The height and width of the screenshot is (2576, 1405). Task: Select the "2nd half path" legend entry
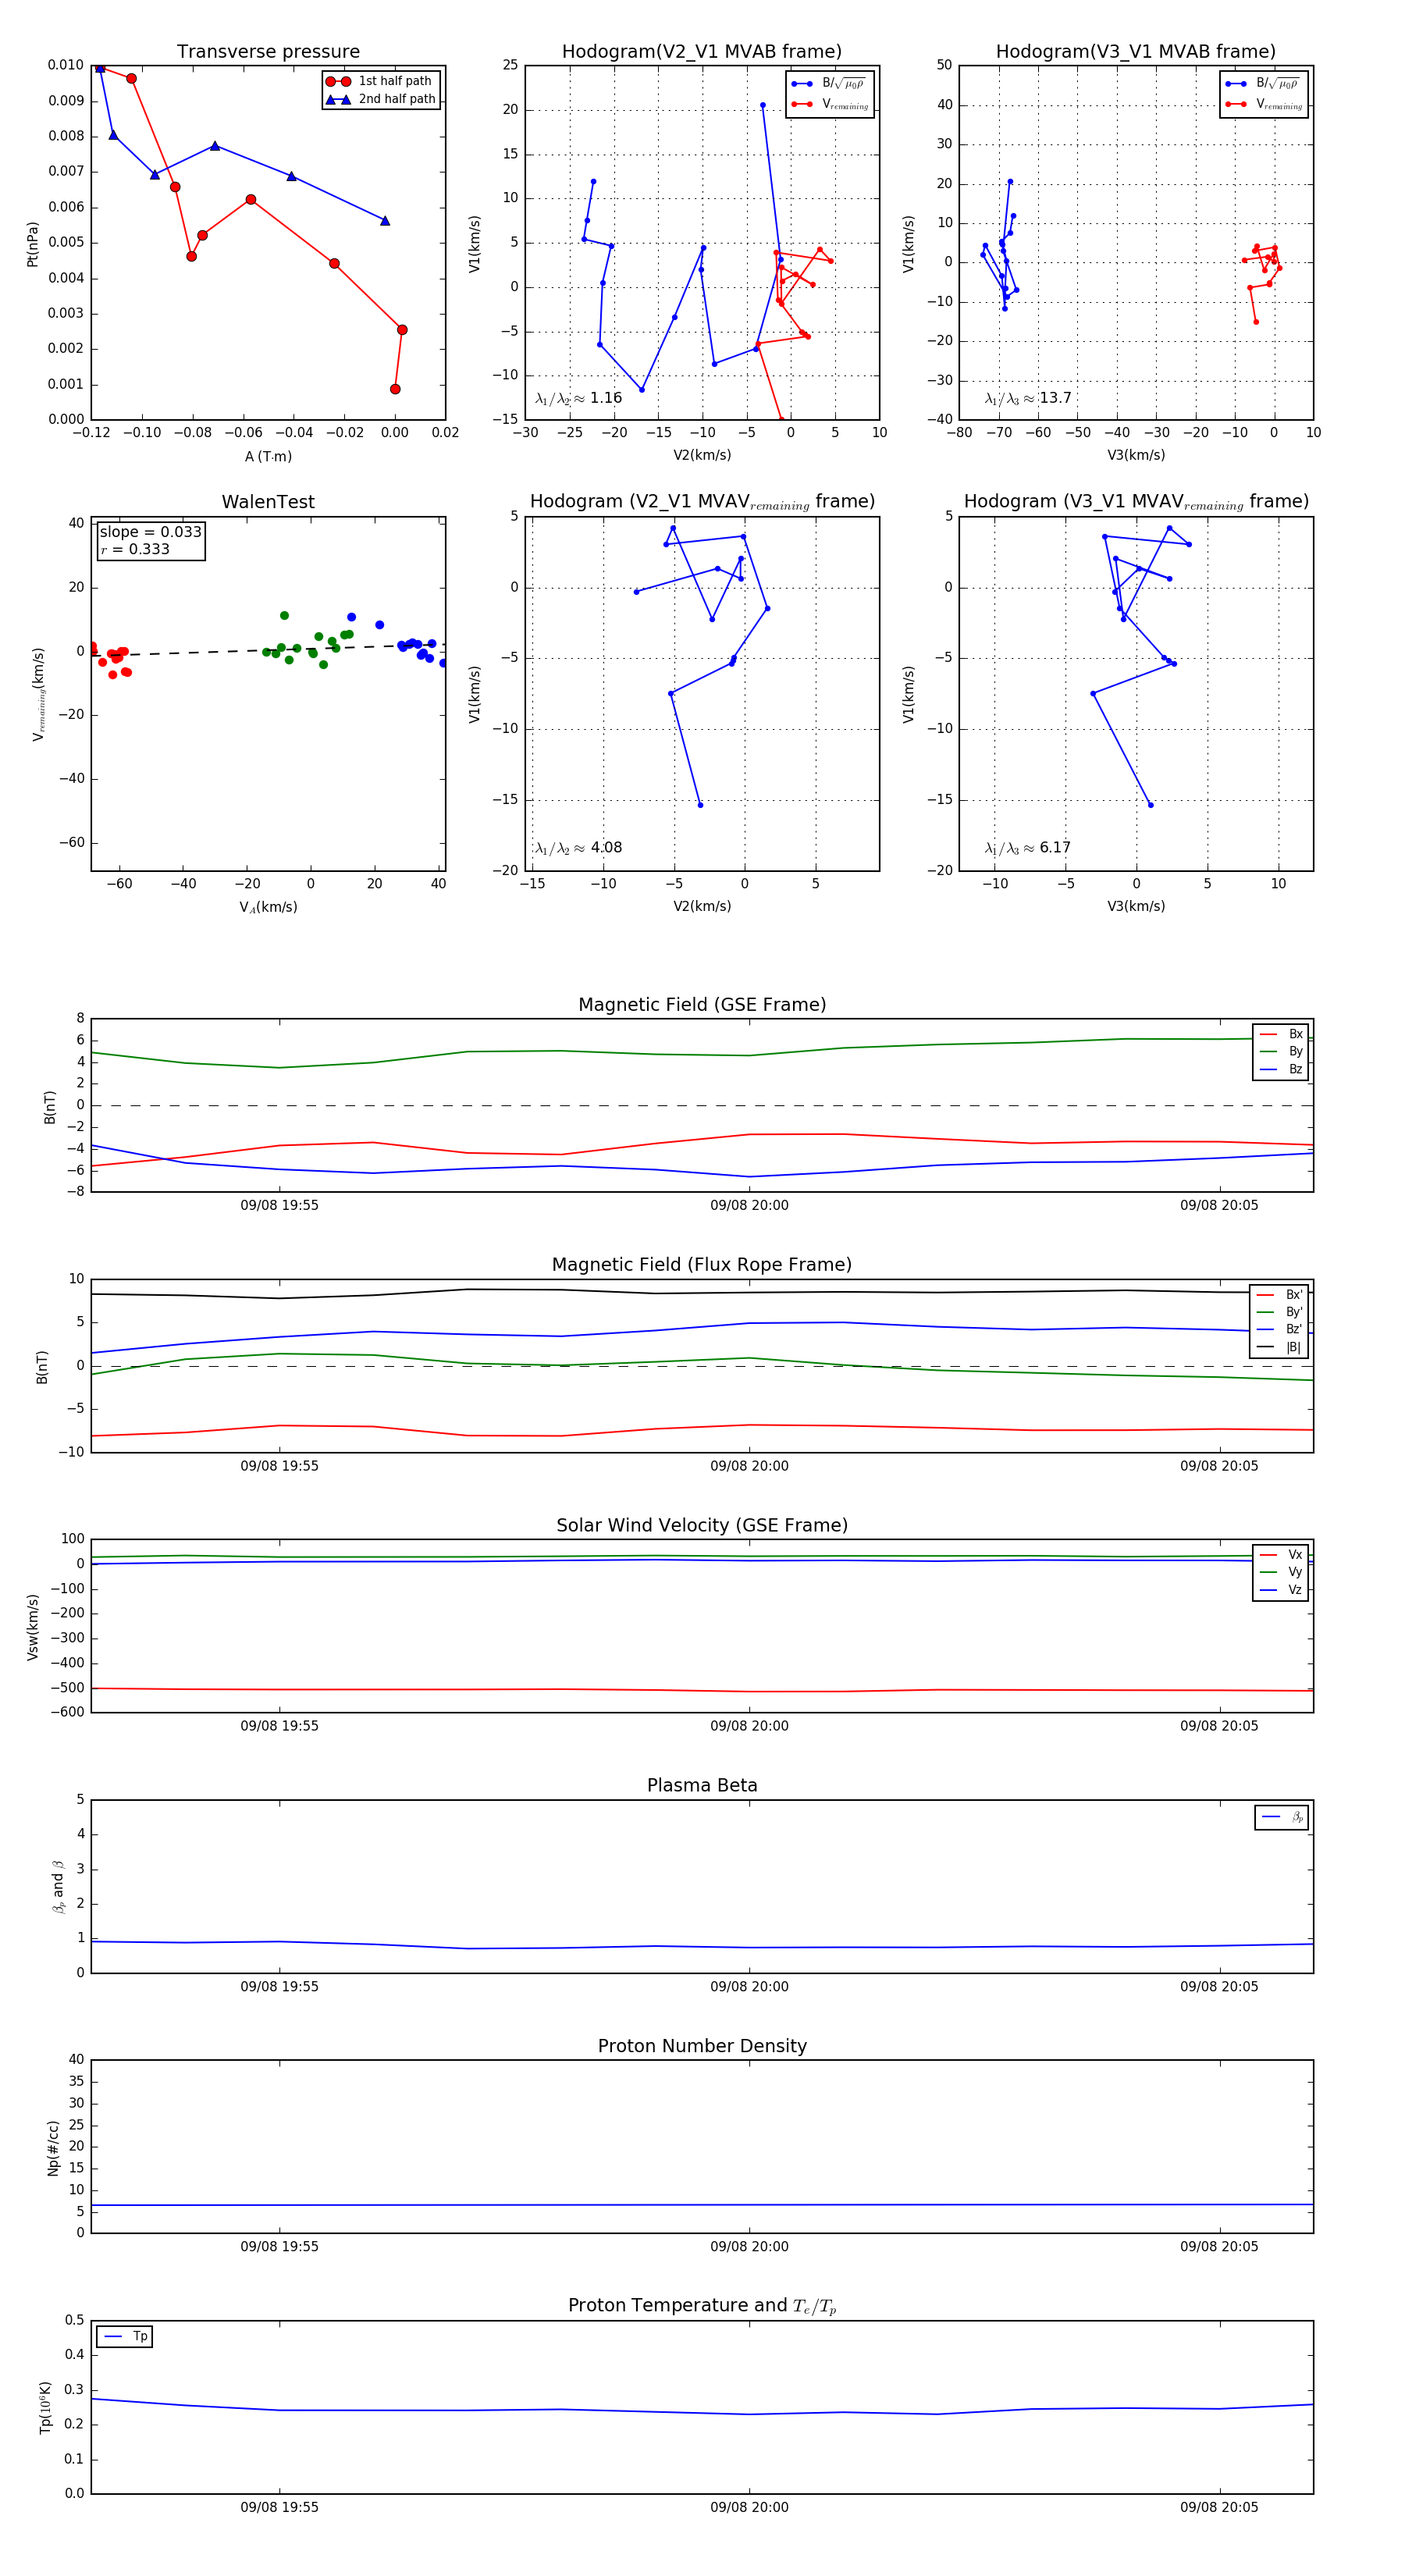(380, 99)
